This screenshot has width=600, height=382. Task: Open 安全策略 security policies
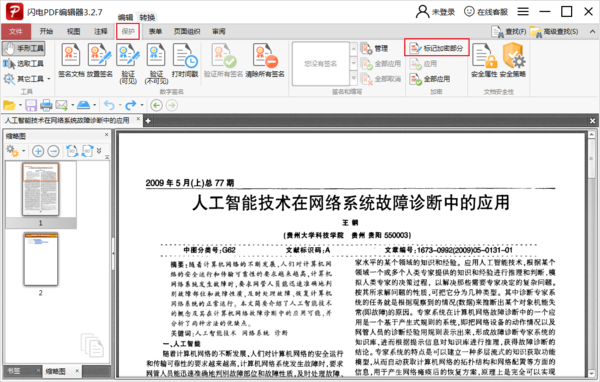tap(513, 60)
